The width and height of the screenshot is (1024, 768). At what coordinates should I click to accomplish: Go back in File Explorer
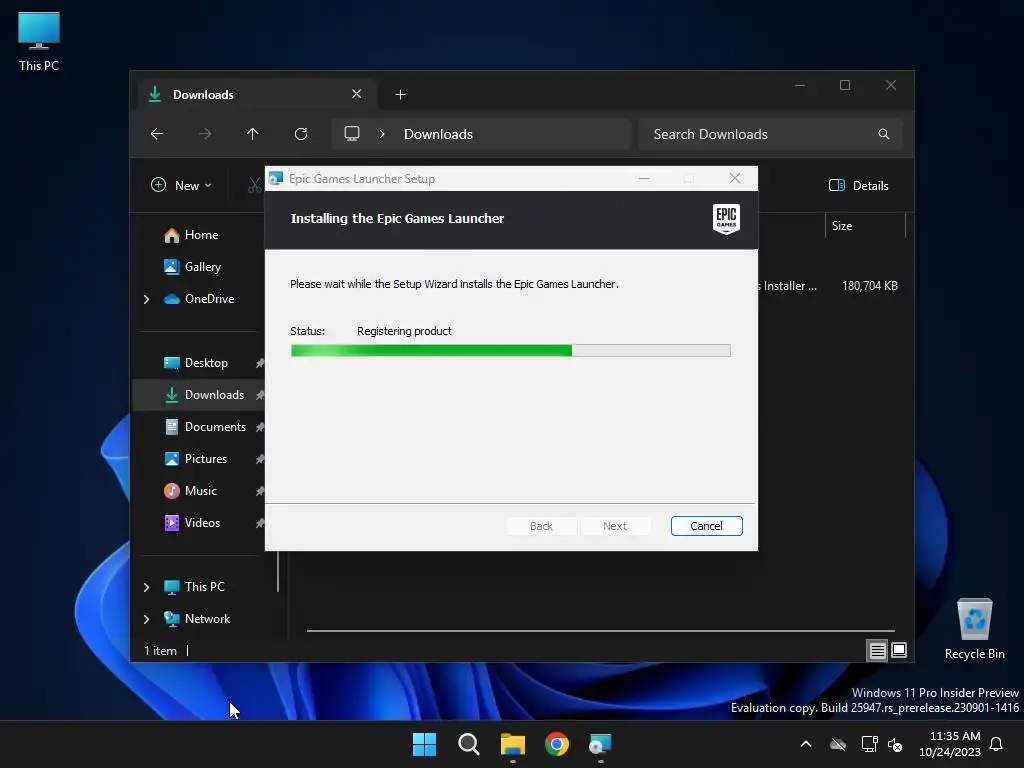pyautogui.click(x=157, y=134)
